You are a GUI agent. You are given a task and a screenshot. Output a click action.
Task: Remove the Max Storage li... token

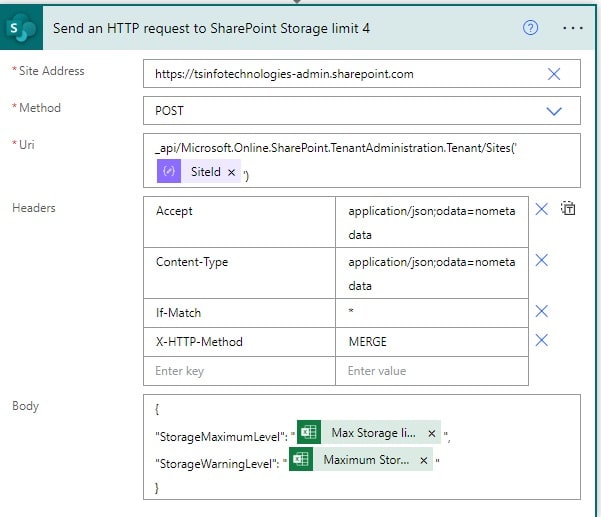(x=432, y=433)
